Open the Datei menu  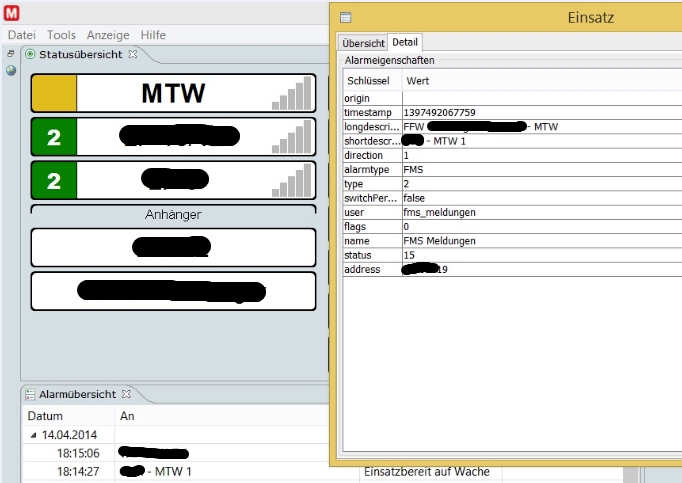21,34
